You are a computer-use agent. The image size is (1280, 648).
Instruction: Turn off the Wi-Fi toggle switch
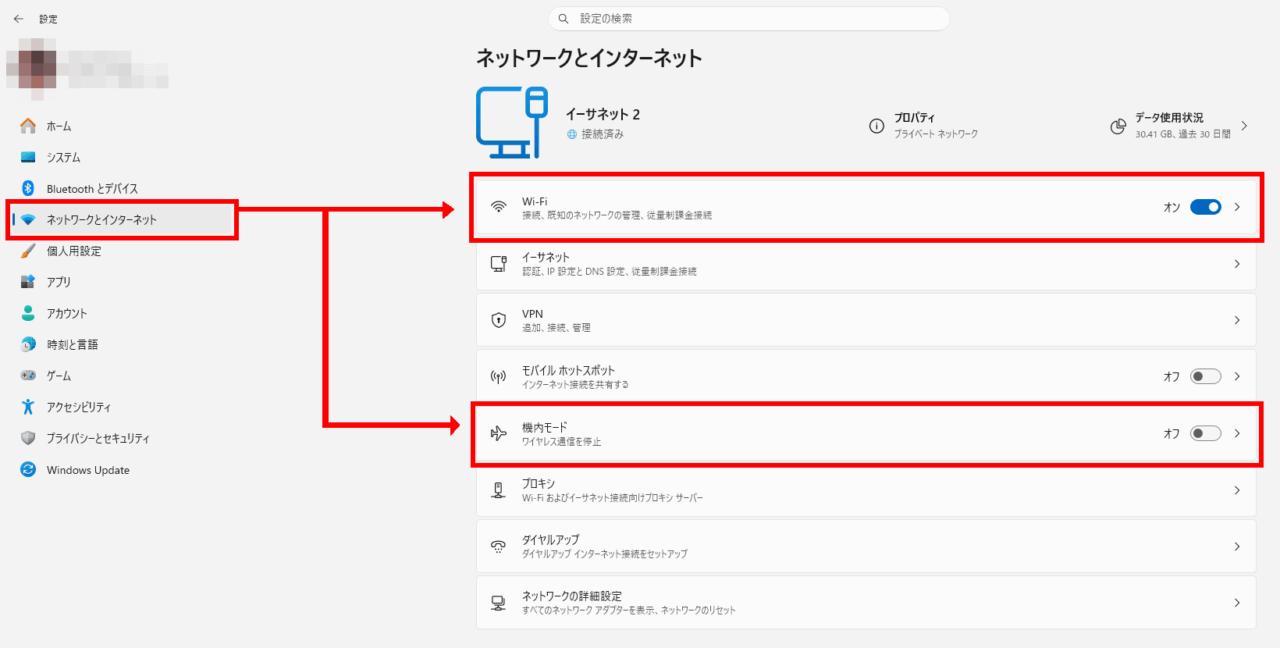tap(1205, 207)
